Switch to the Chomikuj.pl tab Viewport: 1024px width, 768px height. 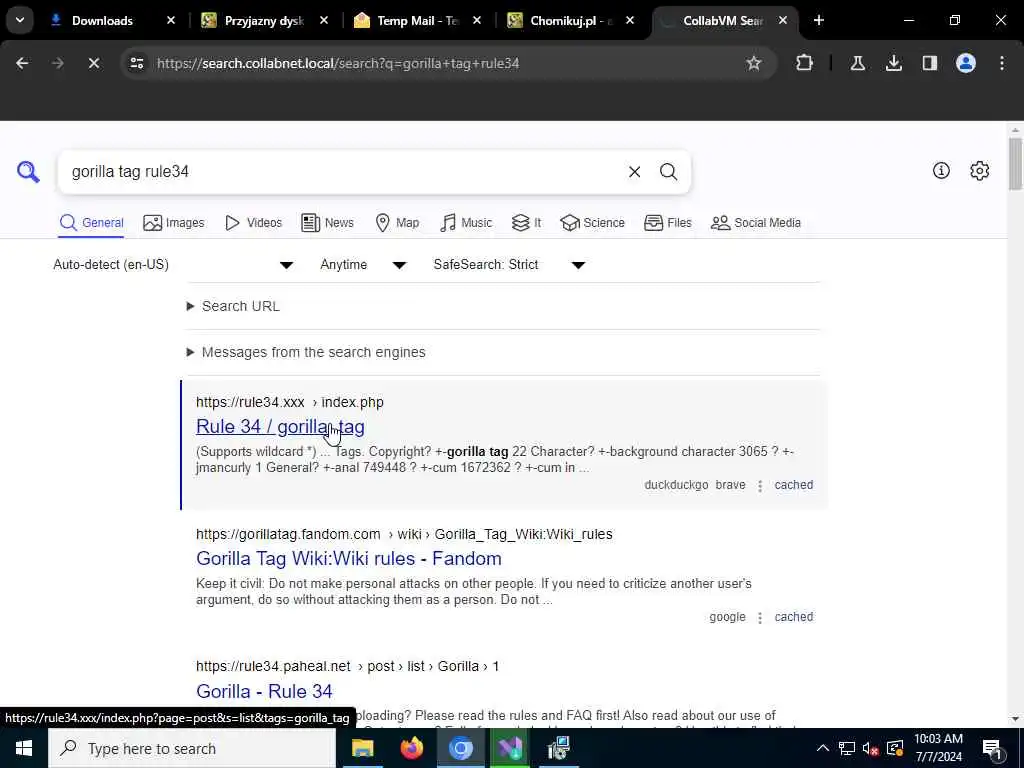[x=570, y=21]
